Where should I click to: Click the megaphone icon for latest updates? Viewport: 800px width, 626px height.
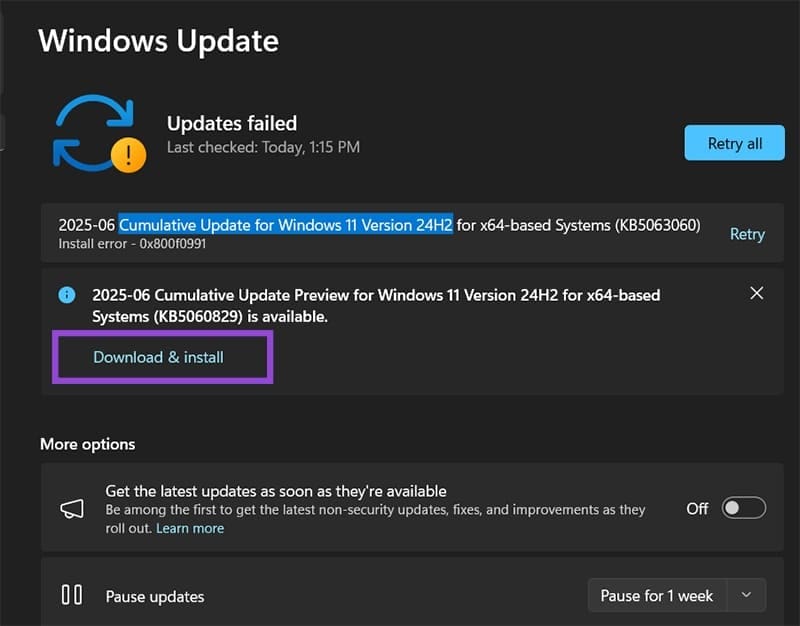(72, 509)
